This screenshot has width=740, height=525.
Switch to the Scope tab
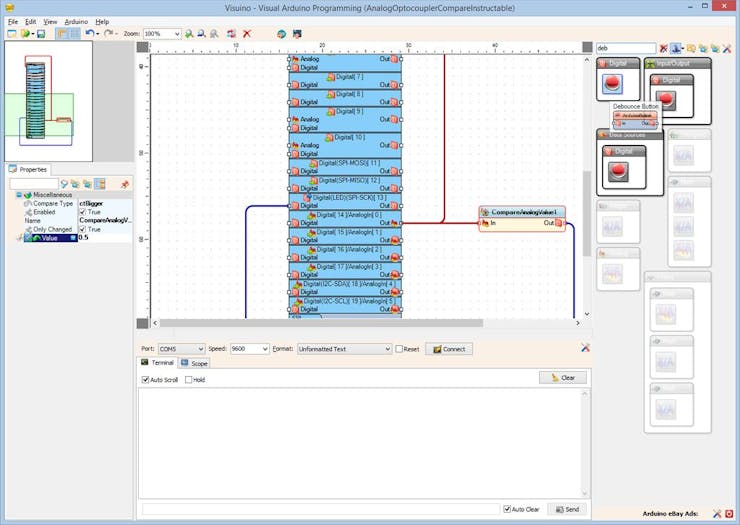pyautogui.click(x=195, y=363)
